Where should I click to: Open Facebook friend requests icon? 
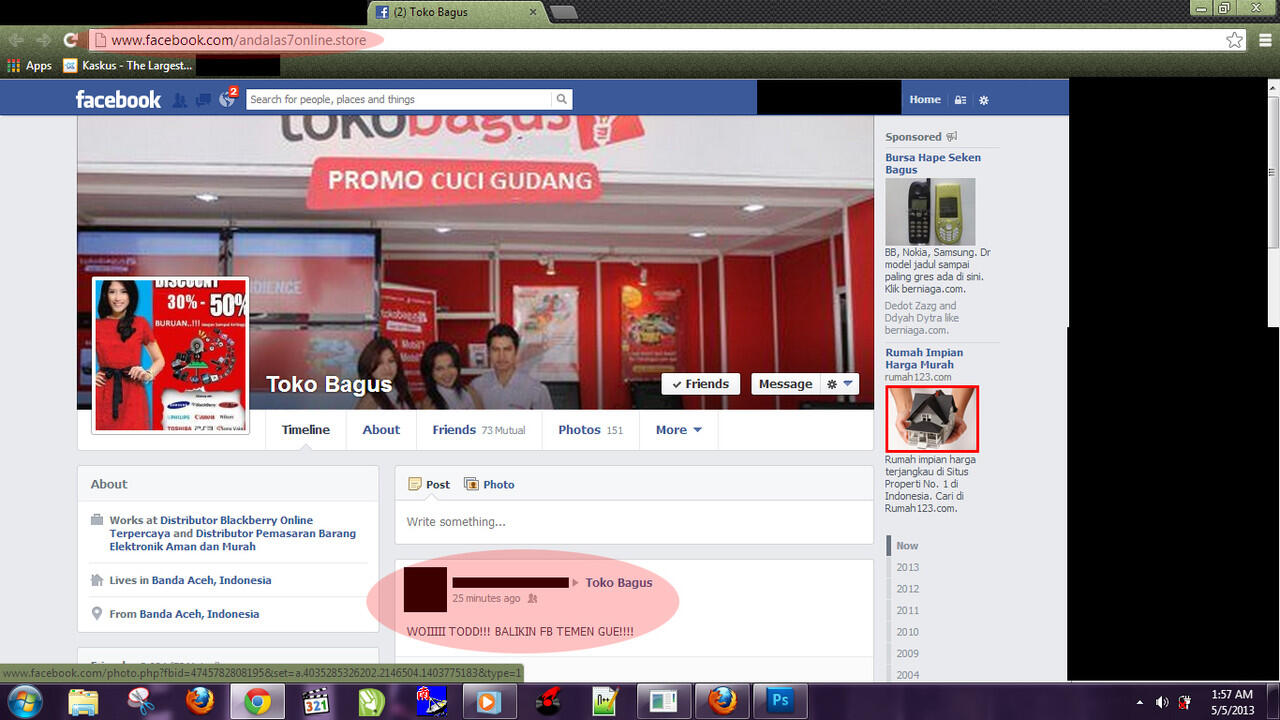180,100
